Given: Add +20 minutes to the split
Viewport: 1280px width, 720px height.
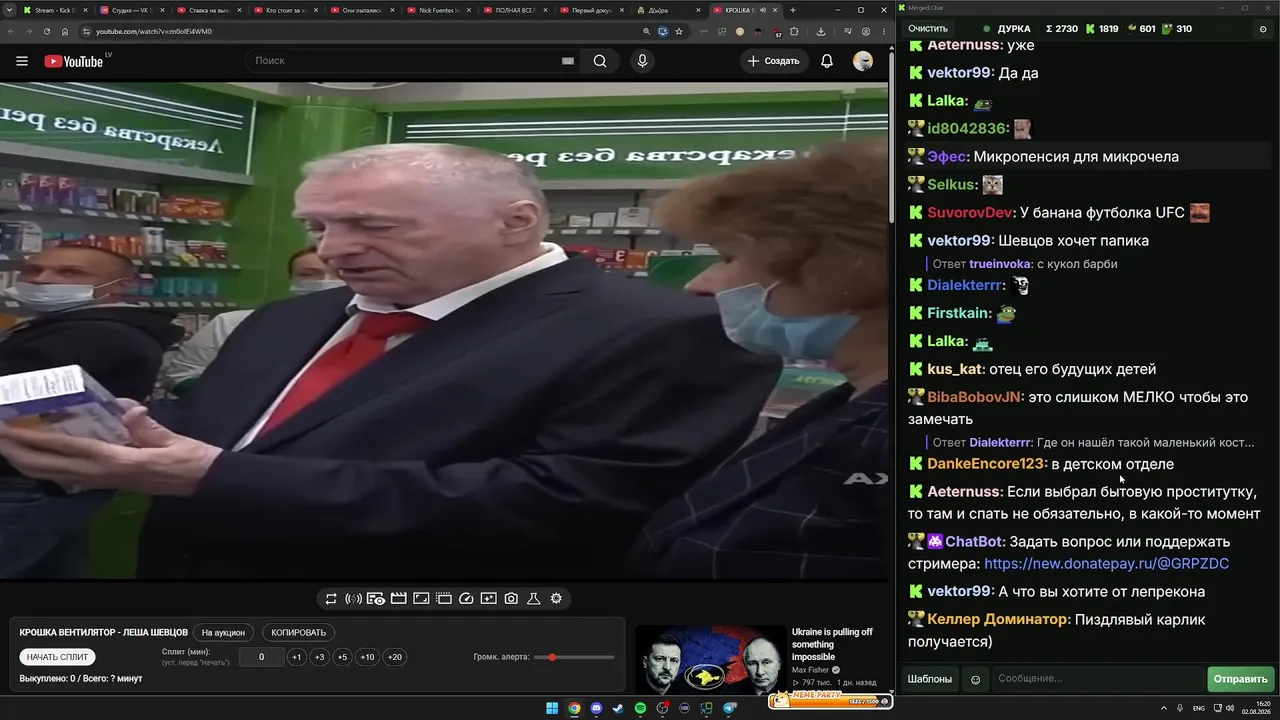Looking at the screenshot, I should pyautogui.click(x=395, y=657).
